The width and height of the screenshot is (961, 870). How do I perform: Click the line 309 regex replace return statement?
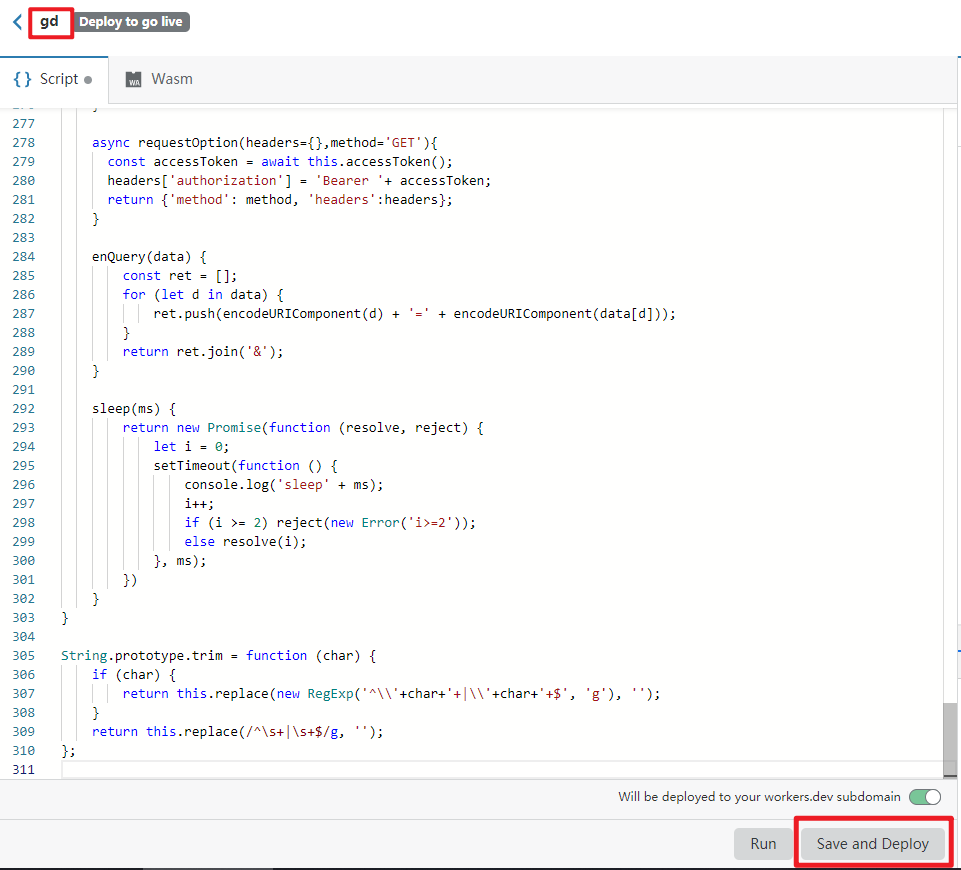tap(237, 732)
